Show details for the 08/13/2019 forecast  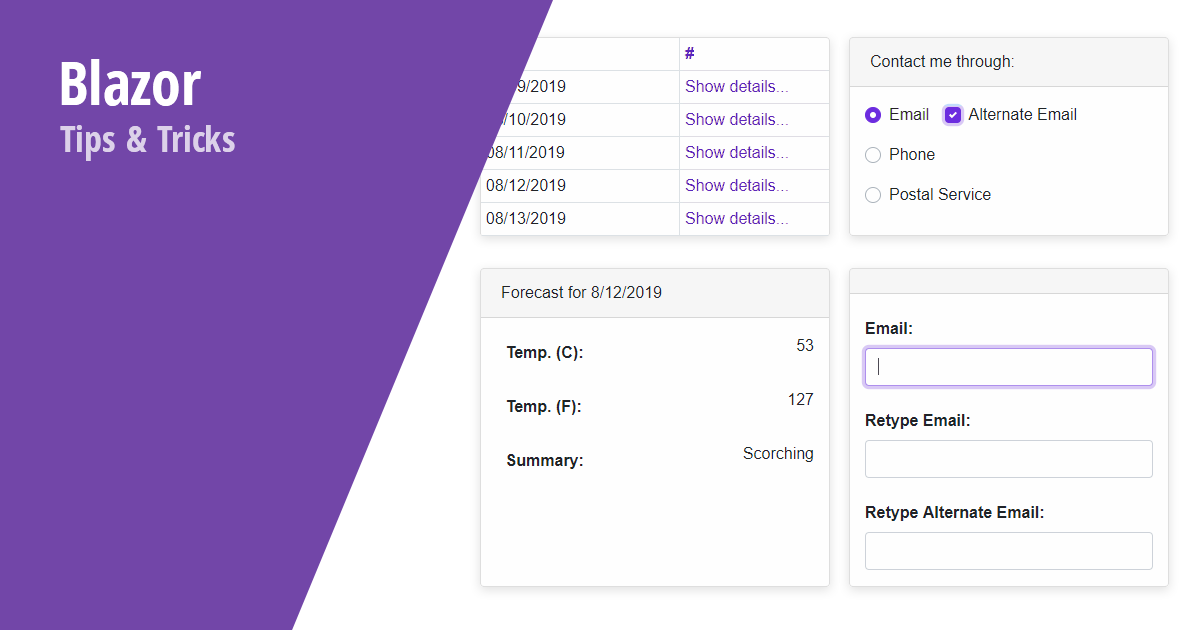pos(736,218)
